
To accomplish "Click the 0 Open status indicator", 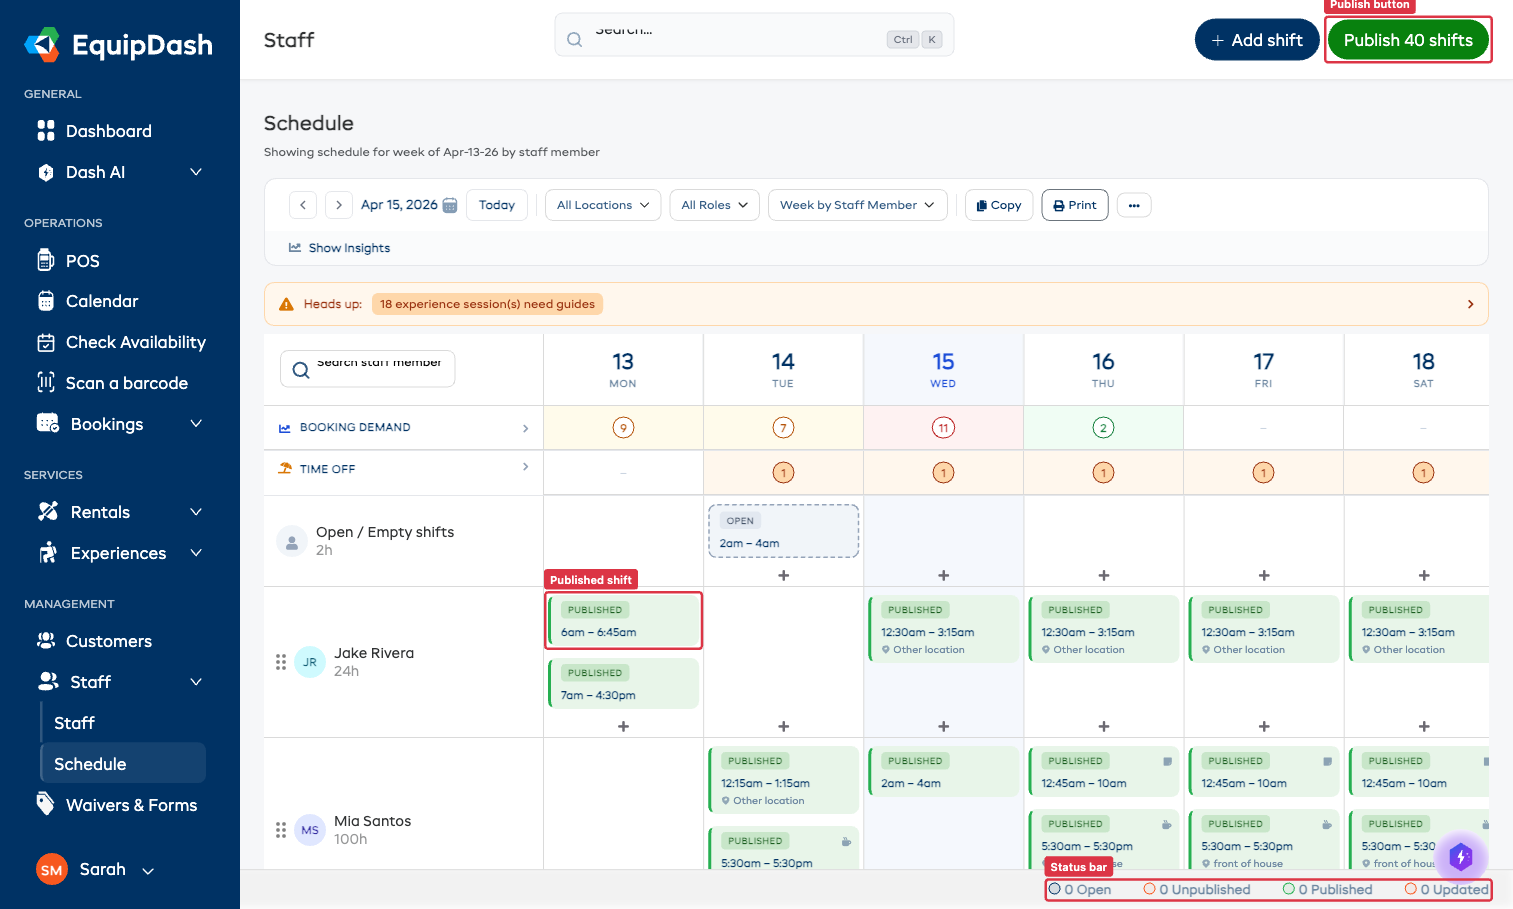I will pos(1080,889).
